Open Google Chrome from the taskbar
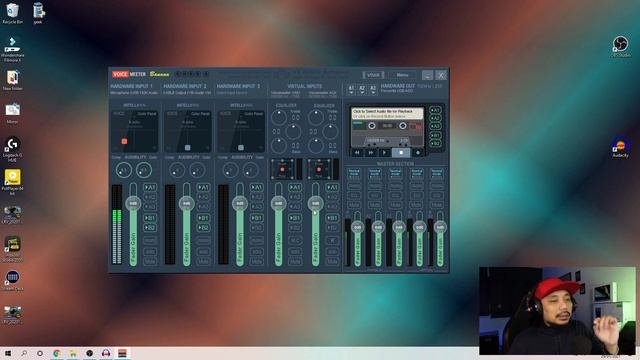The width and height of the screenshot is (640, 360). pyautogui.click(x=57, y=353)
